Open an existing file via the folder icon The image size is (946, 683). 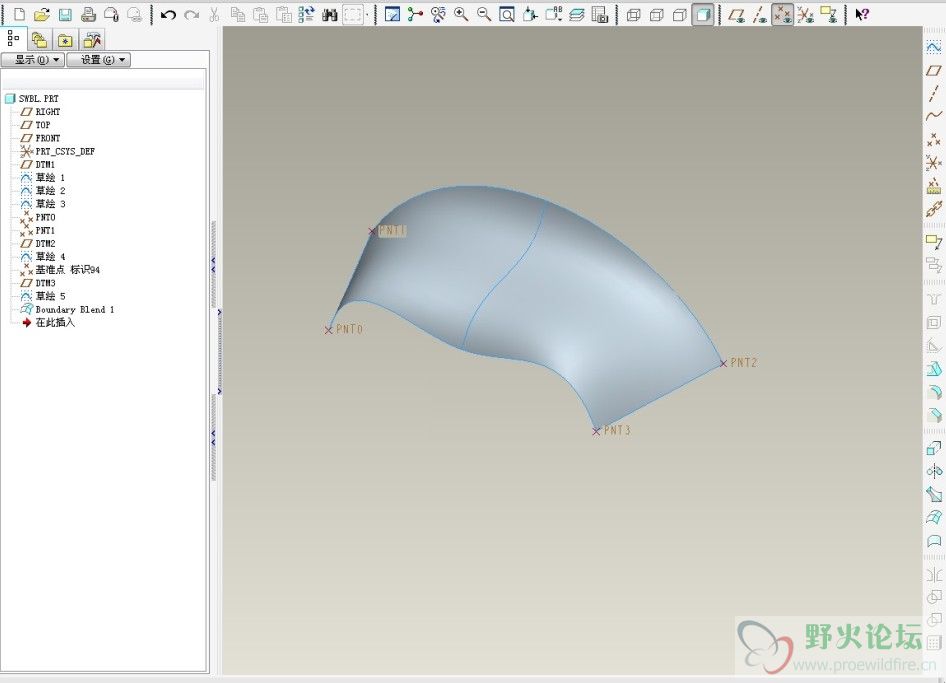(42, 14)
